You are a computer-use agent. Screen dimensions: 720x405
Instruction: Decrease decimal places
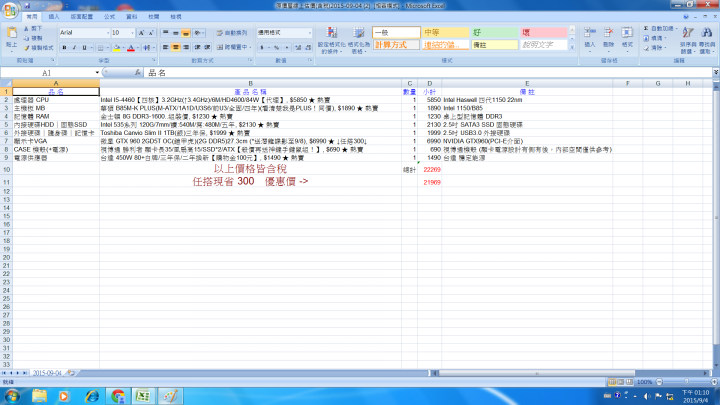point(308,48)
